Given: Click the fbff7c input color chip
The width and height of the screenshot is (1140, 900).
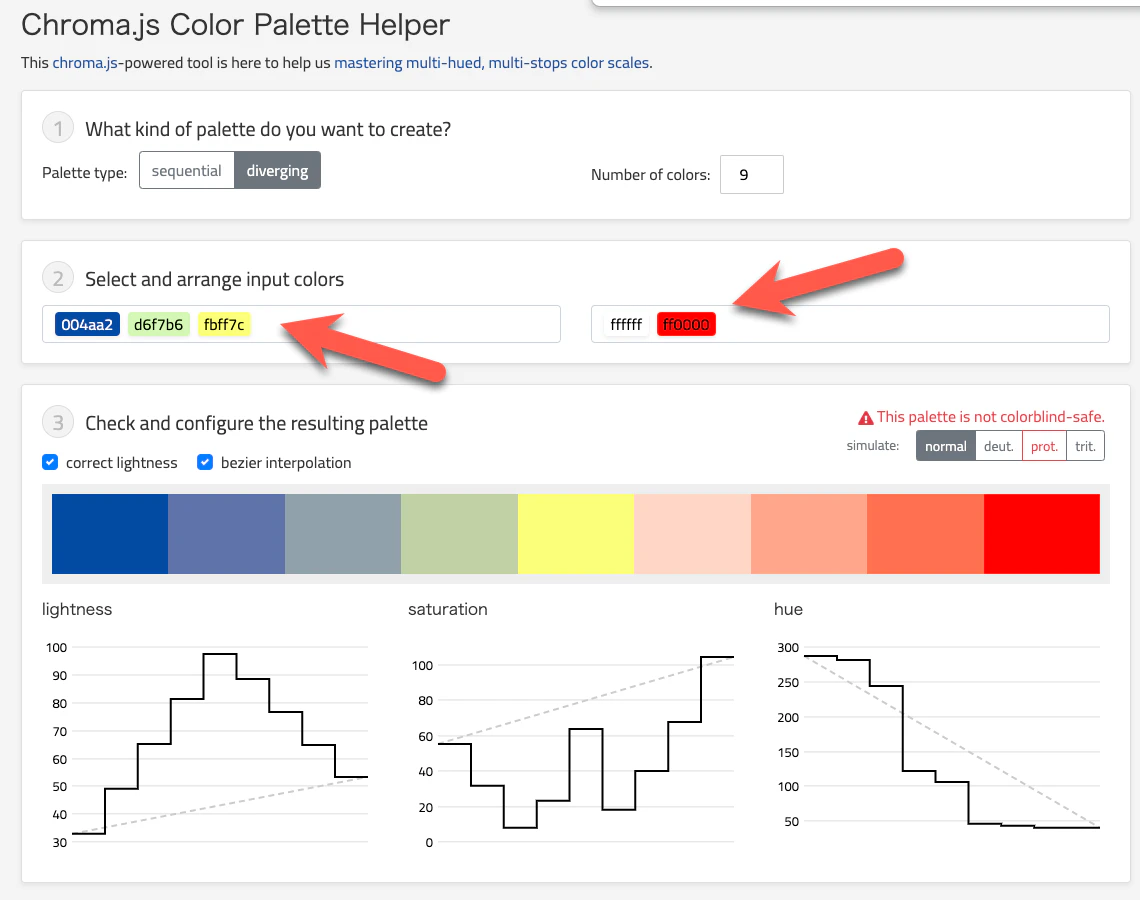Looking at the screenshot, I should pyautogui.click(x=224, y=324).
